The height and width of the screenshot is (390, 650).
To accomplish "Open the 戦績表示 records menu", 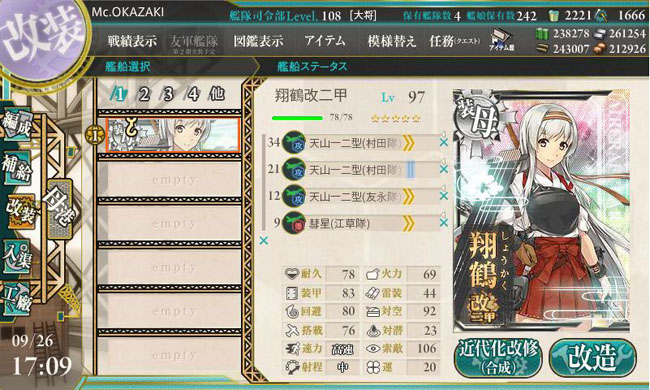I will (132, 41).
